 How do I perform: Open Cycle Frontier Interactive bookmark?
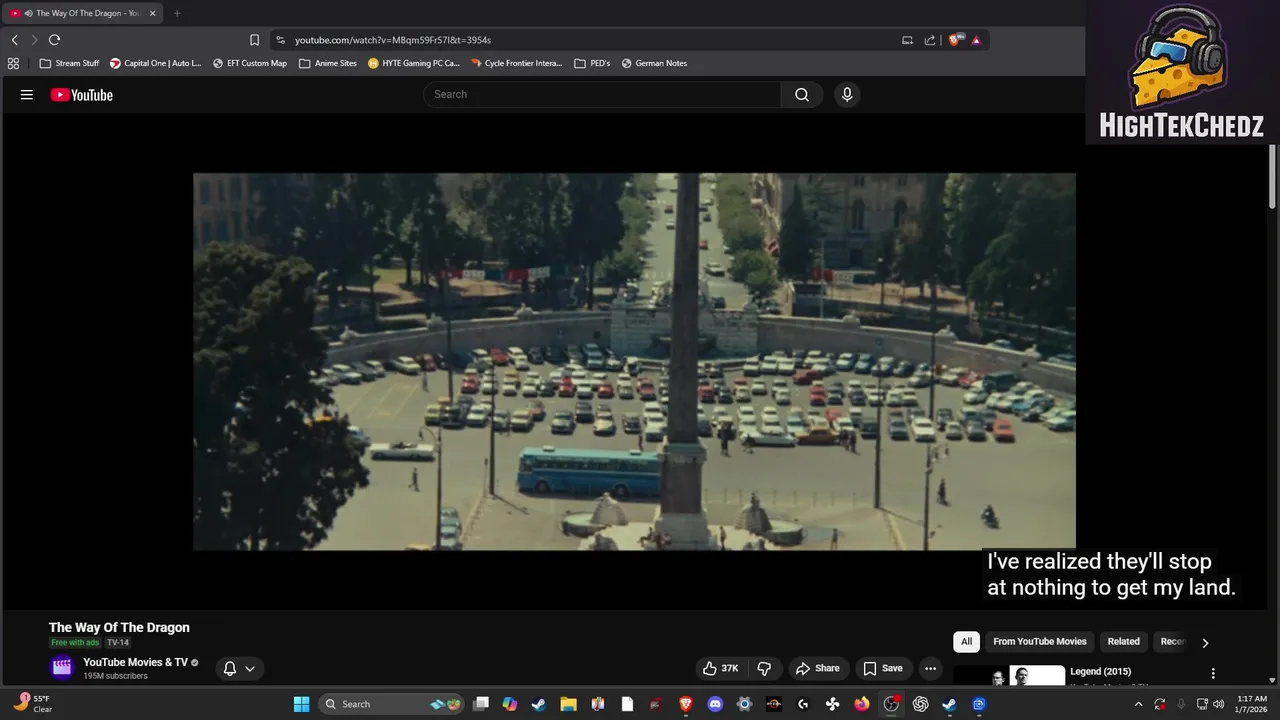517,63
